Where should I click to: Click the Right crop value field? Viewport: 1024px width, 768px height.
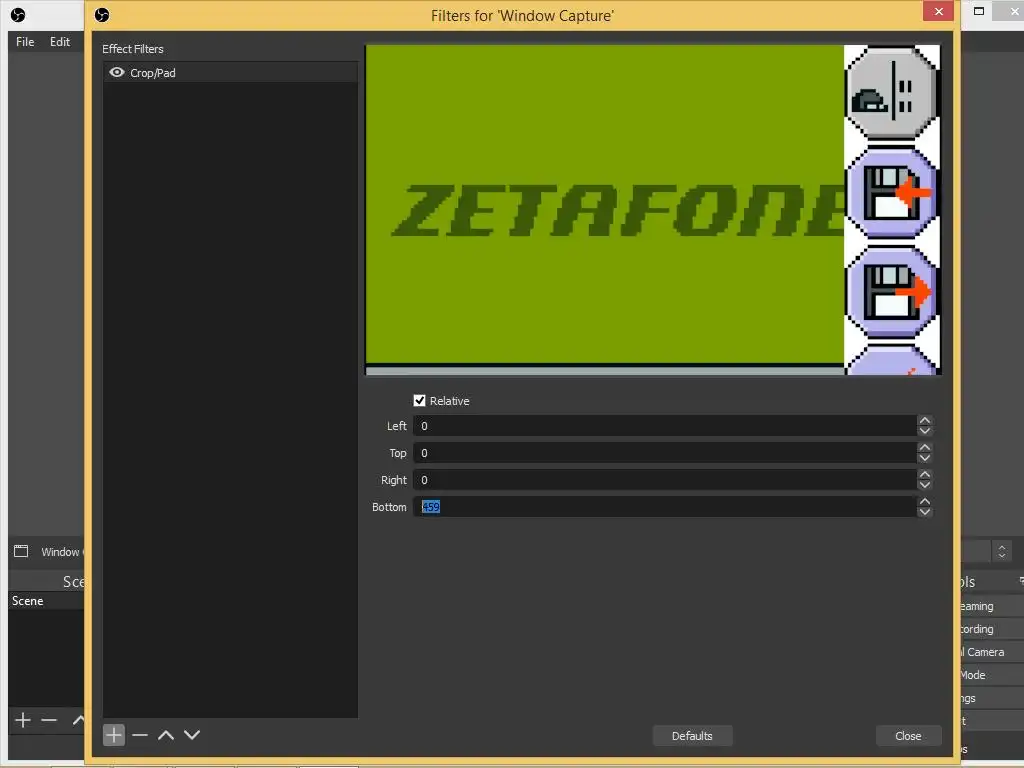(x=665, y=480)
